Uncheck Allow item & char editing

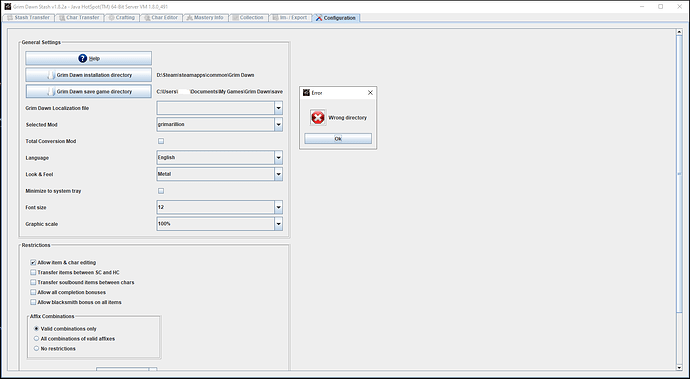tap(33, 262)
